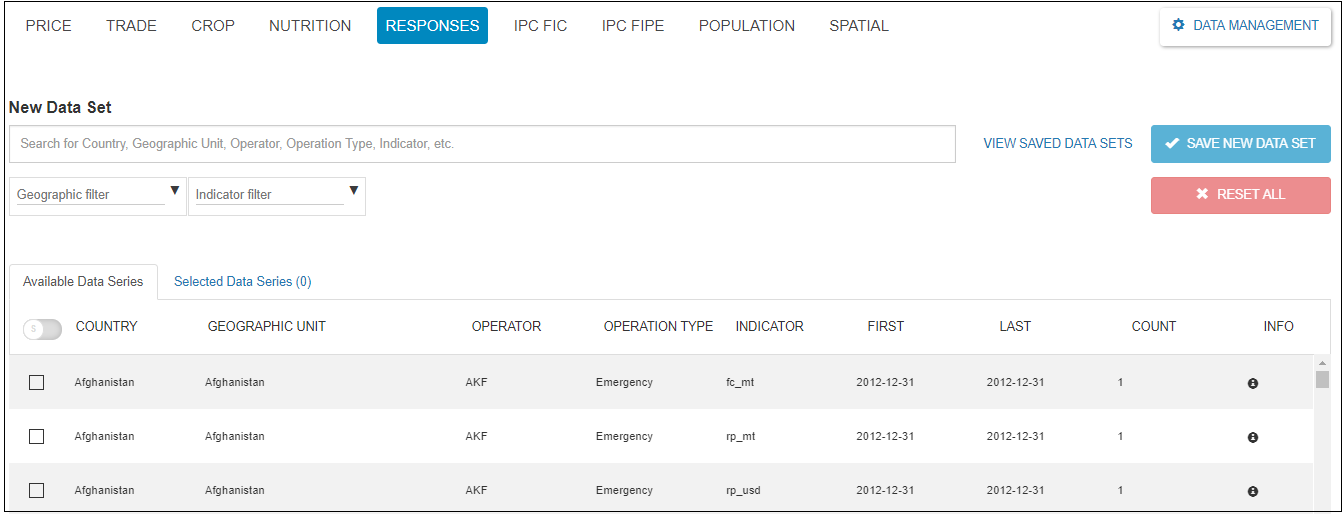Click gear icon in Data Management button
Image resolution: width=1342 pixels, height=514 pixels.
[1178, 26]
